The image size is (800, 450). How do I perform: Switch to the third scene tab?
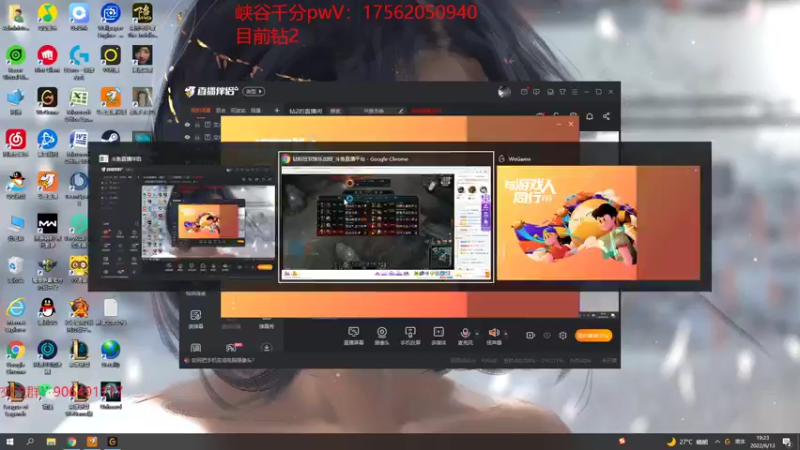coord(238,110)
